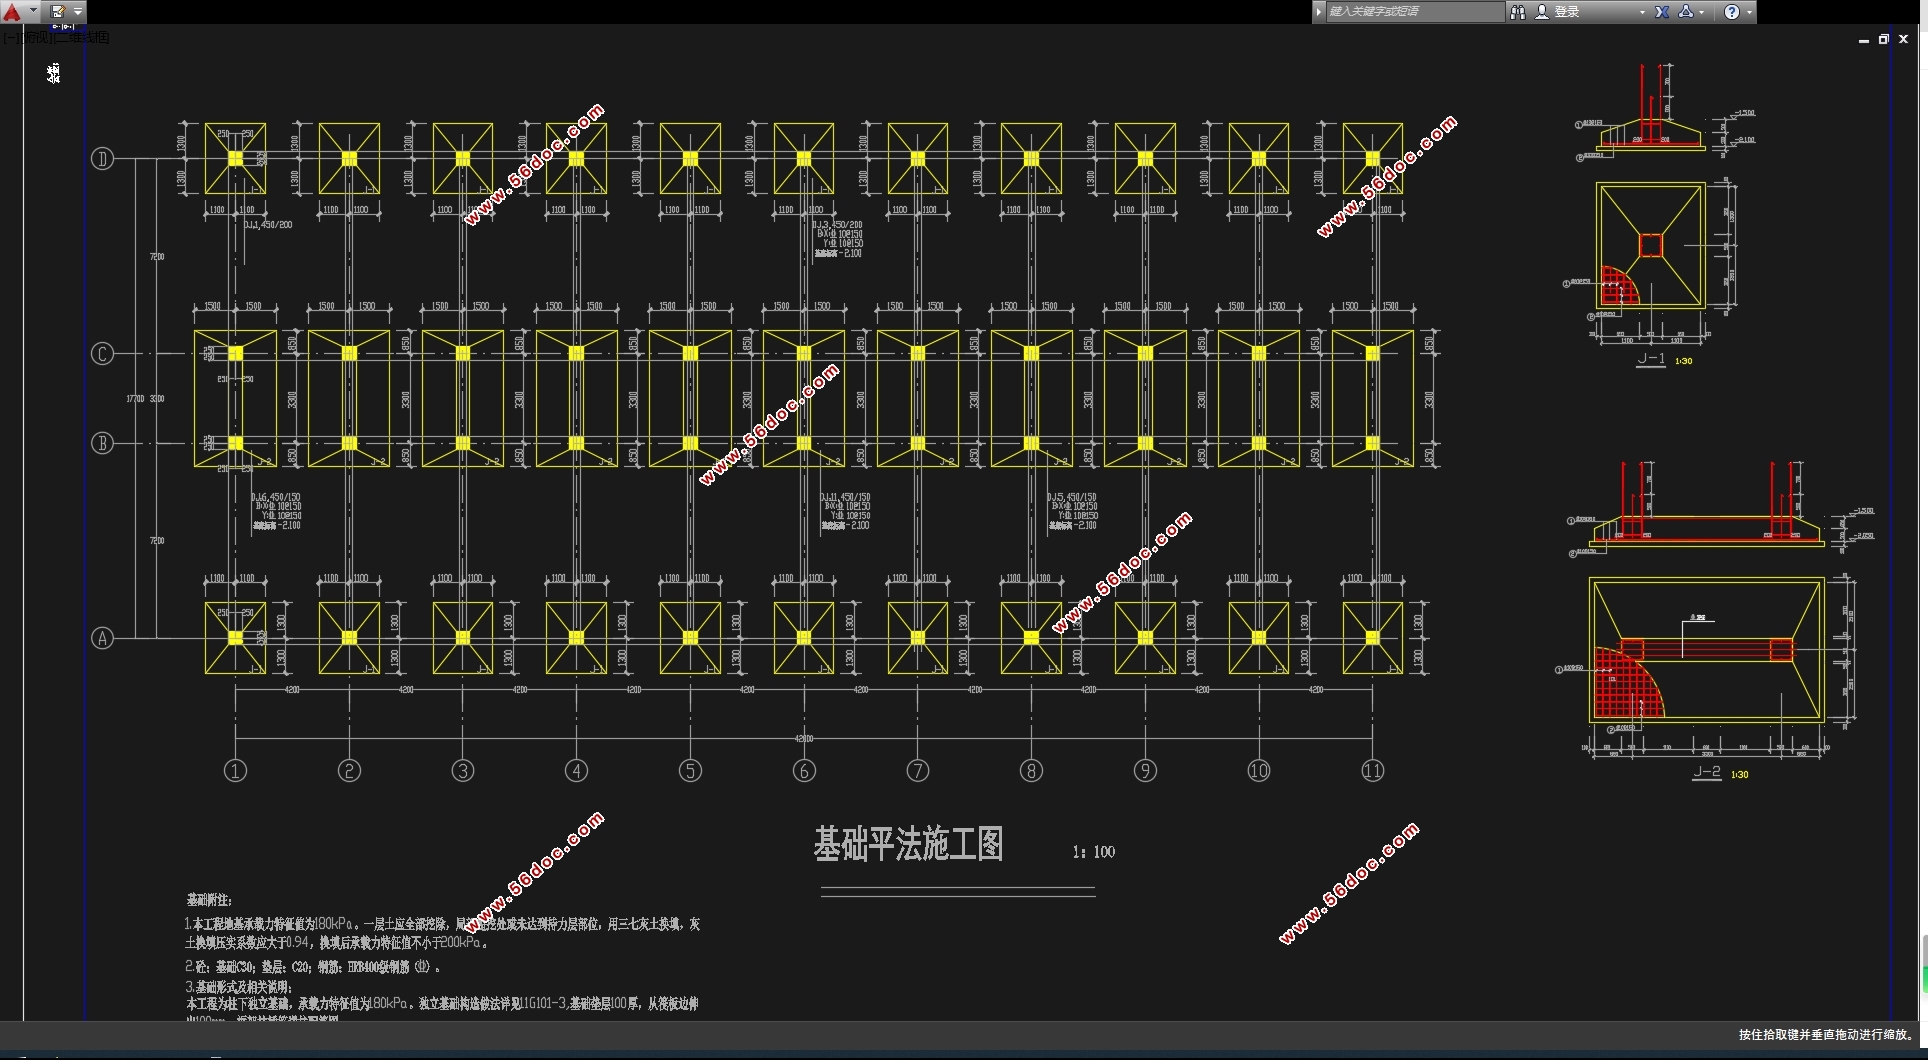Restore down the drawing window
Image resolution: width=1928 pixels, height=1060 pixels.
[1884, 40]
